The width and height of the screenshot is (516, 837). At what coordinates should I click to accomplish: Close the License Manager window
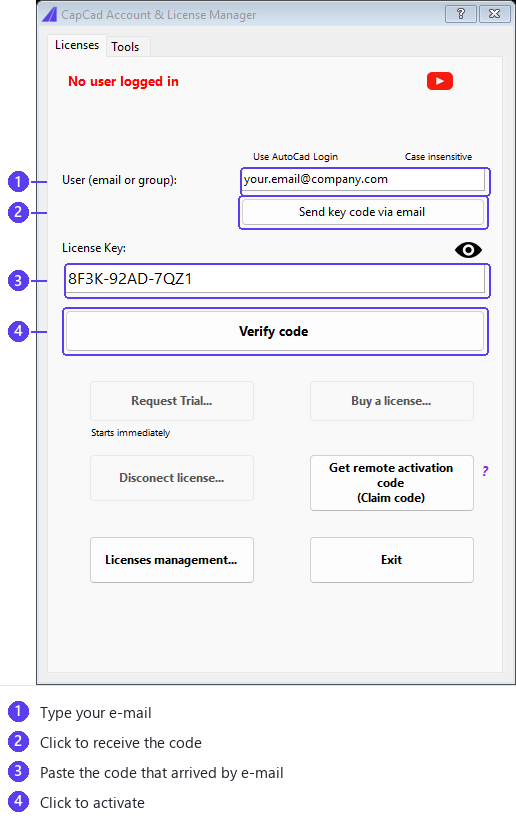tap(494, 14)
